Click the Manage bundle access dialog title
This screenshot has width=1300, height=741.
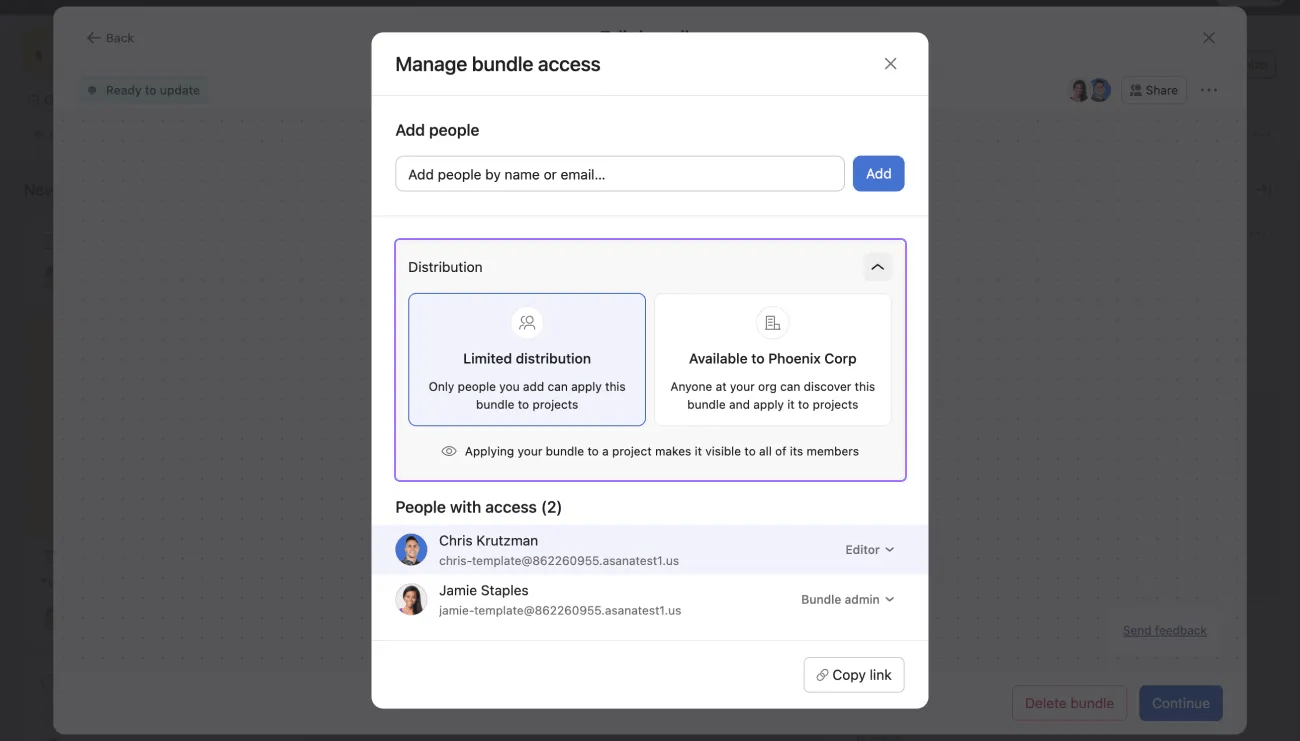498,63
